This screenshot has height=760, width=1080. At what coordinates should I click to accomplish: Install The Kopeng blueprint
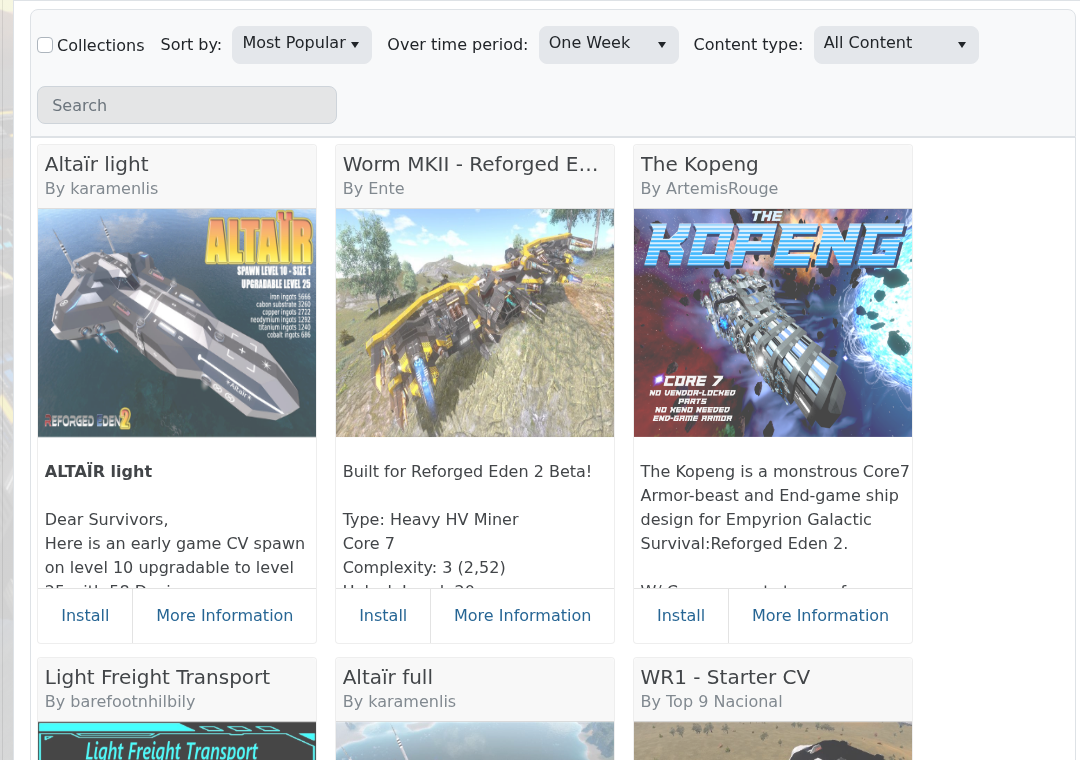pos(681,615)
